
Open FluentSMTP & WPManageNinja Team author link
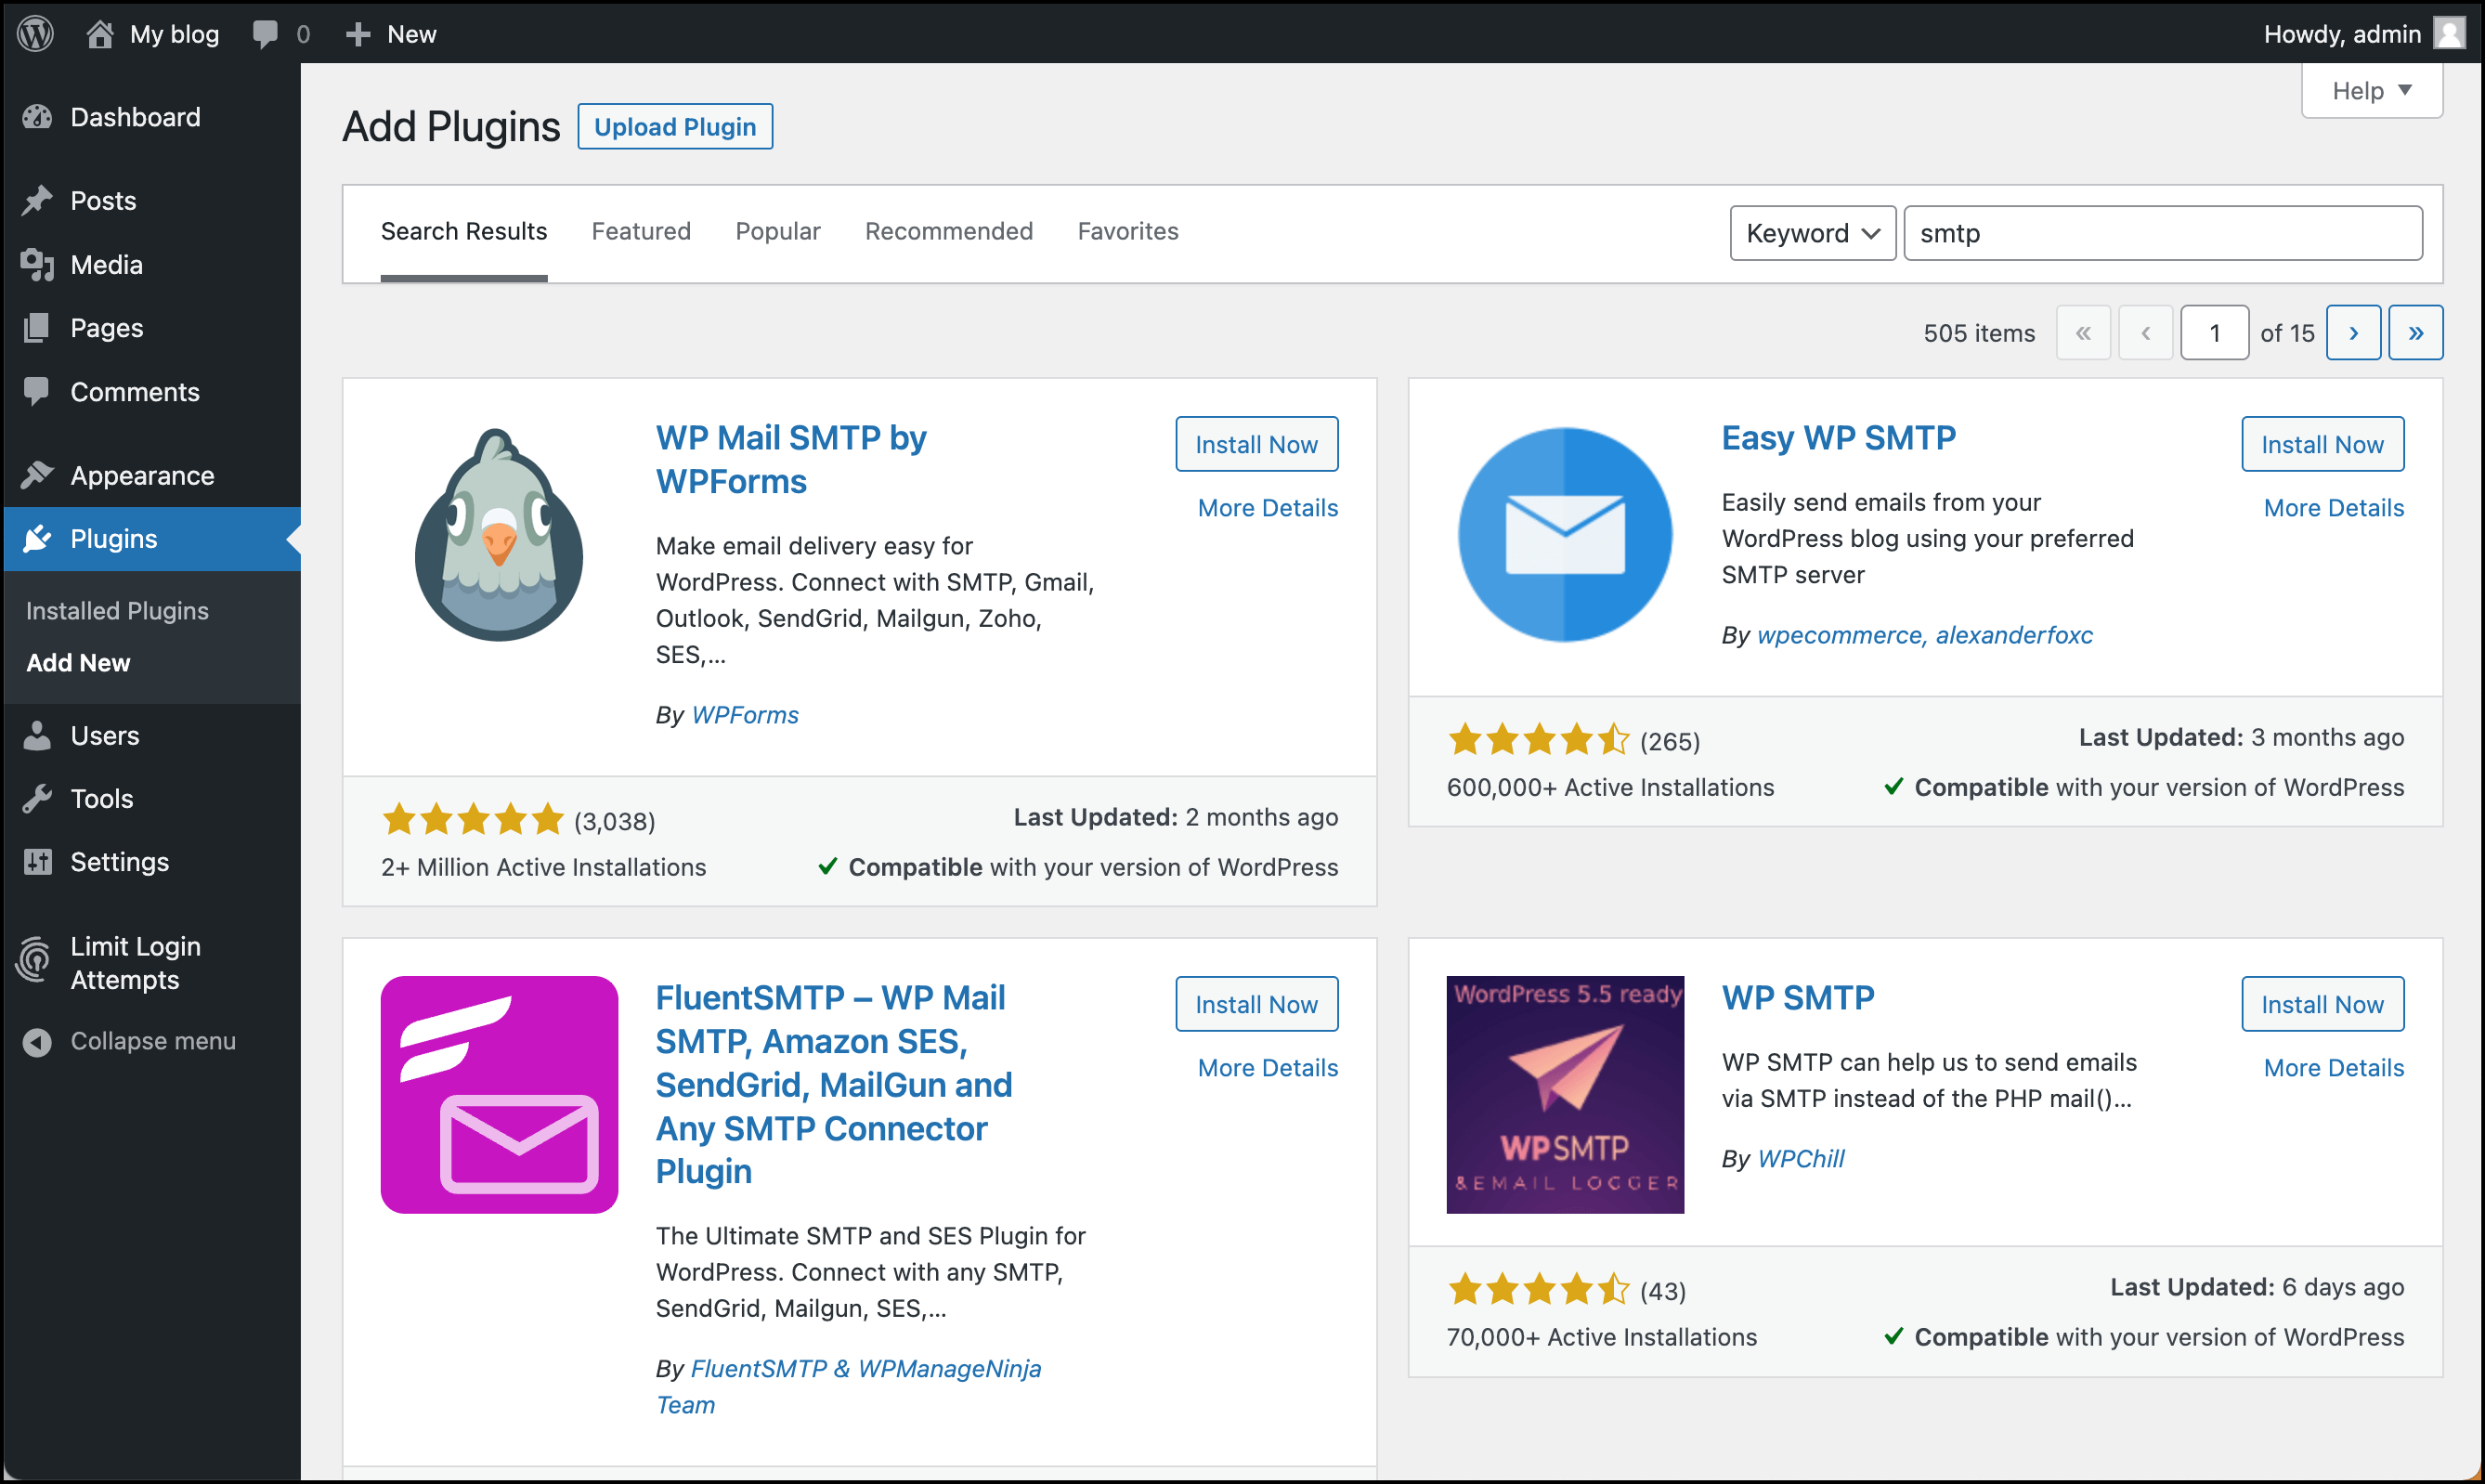(x=848, y=1386)
